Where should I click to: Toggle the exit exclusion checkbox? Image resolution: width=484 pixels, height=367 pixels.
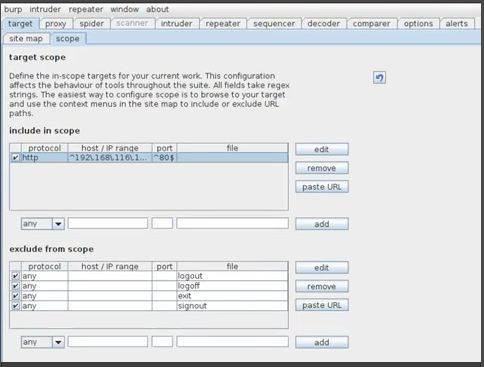pyautogui.click(x=15, y=296)
